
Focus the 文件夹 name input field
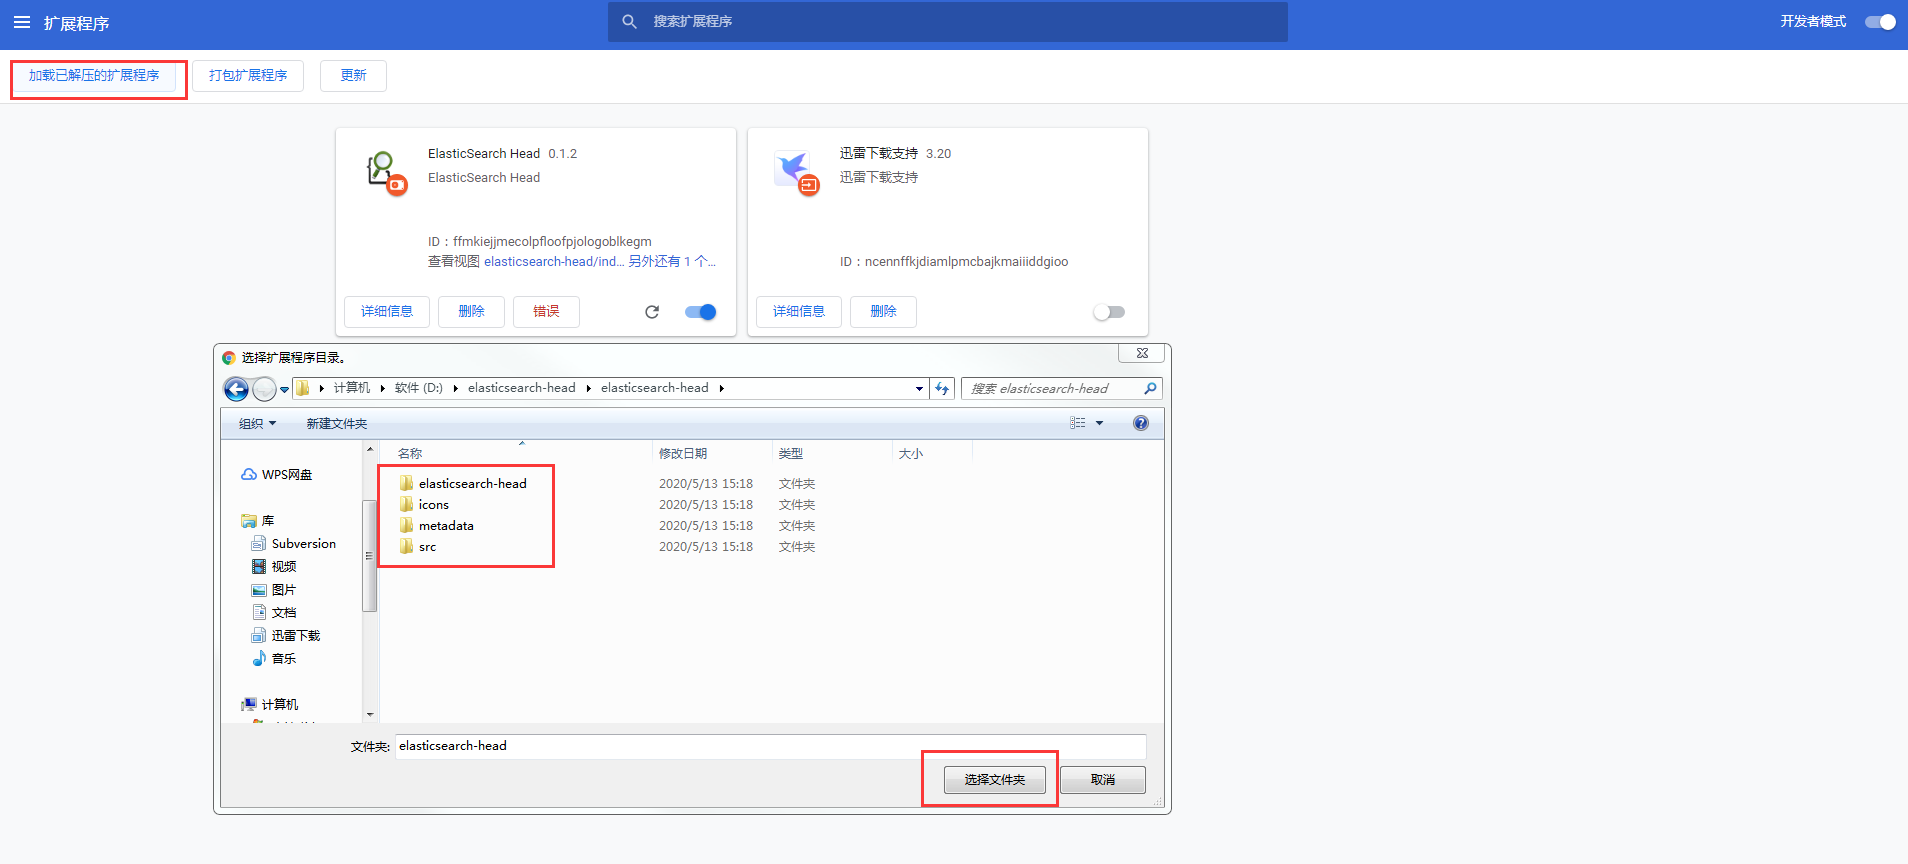point(770,746)
